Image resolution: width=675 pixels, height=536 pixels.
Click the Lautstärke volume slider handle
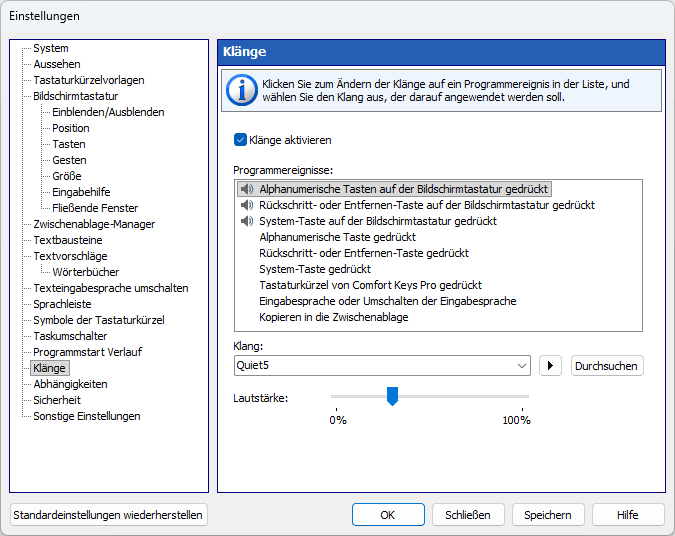tap(392, 396)
